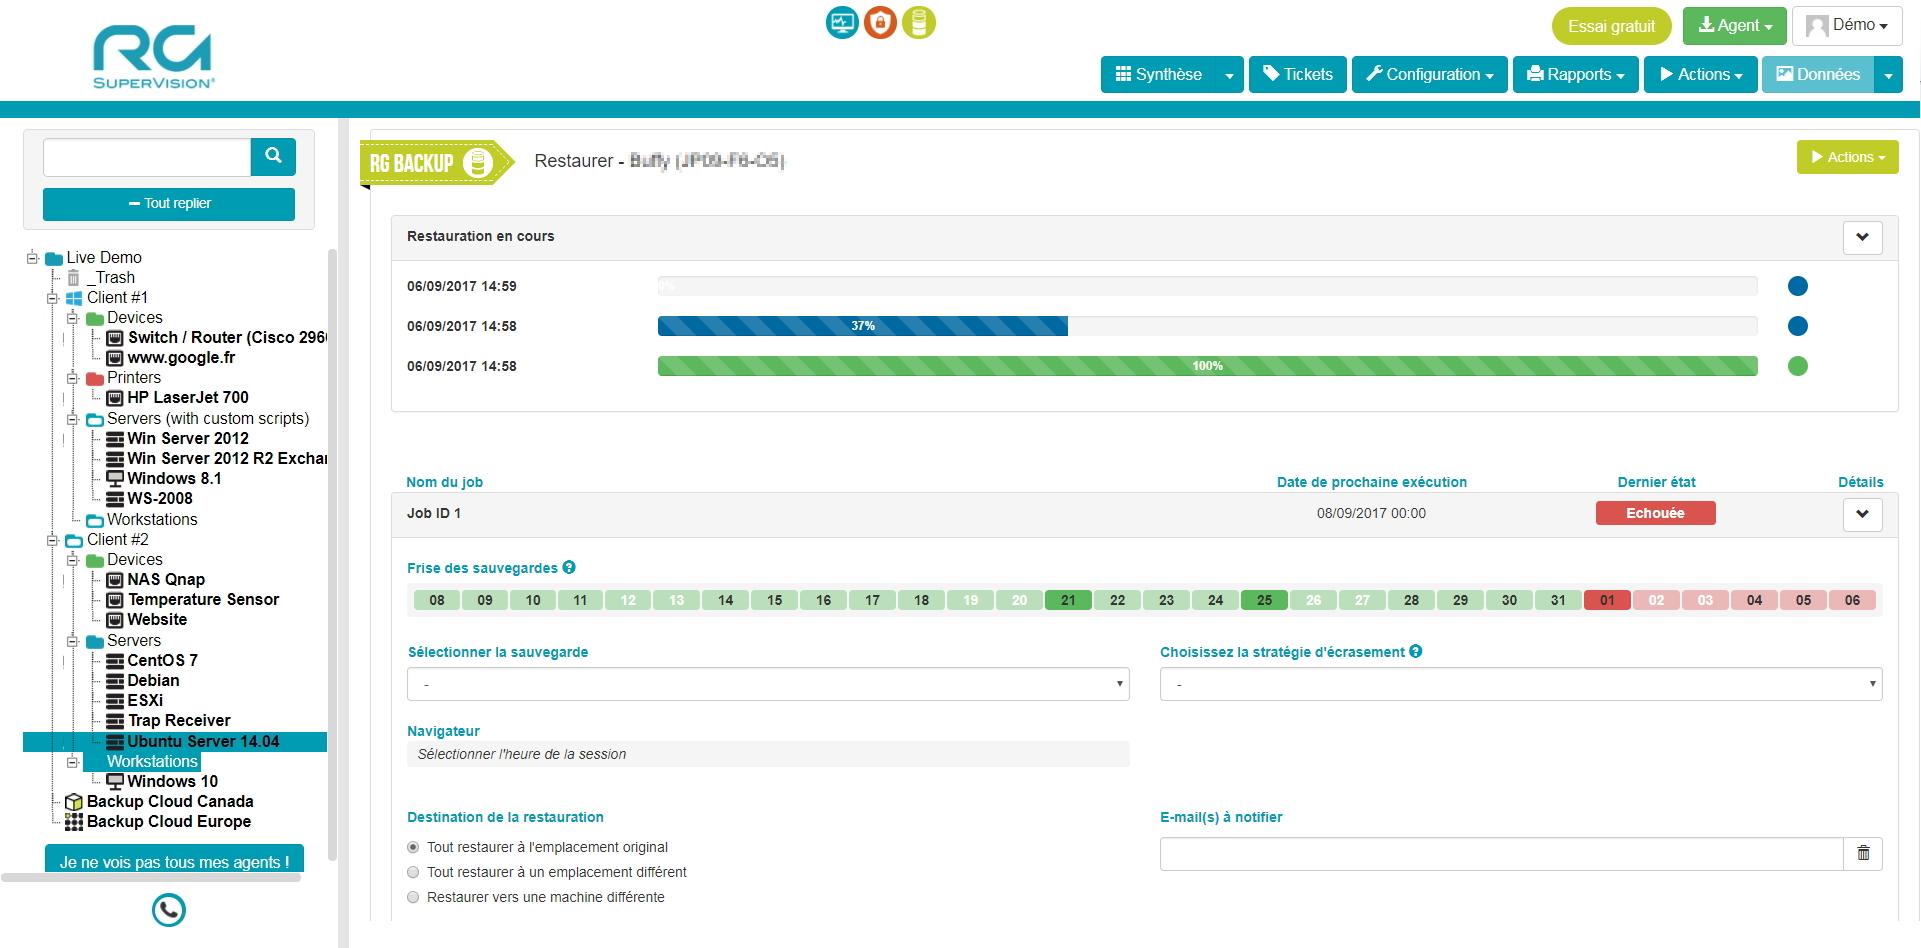Viewport: 1921px width, 948px height.
Task: Select Tout restaurer à l'emplacement original
Action: (x=413, y=847)
